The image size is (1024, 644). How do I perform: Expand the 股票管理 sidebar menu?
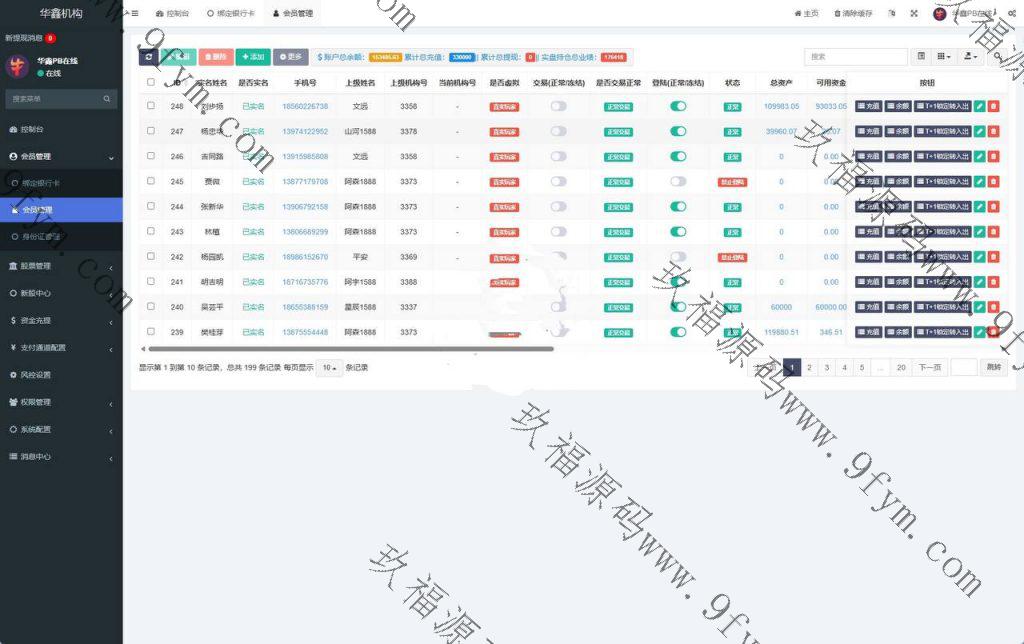(61, 266)
